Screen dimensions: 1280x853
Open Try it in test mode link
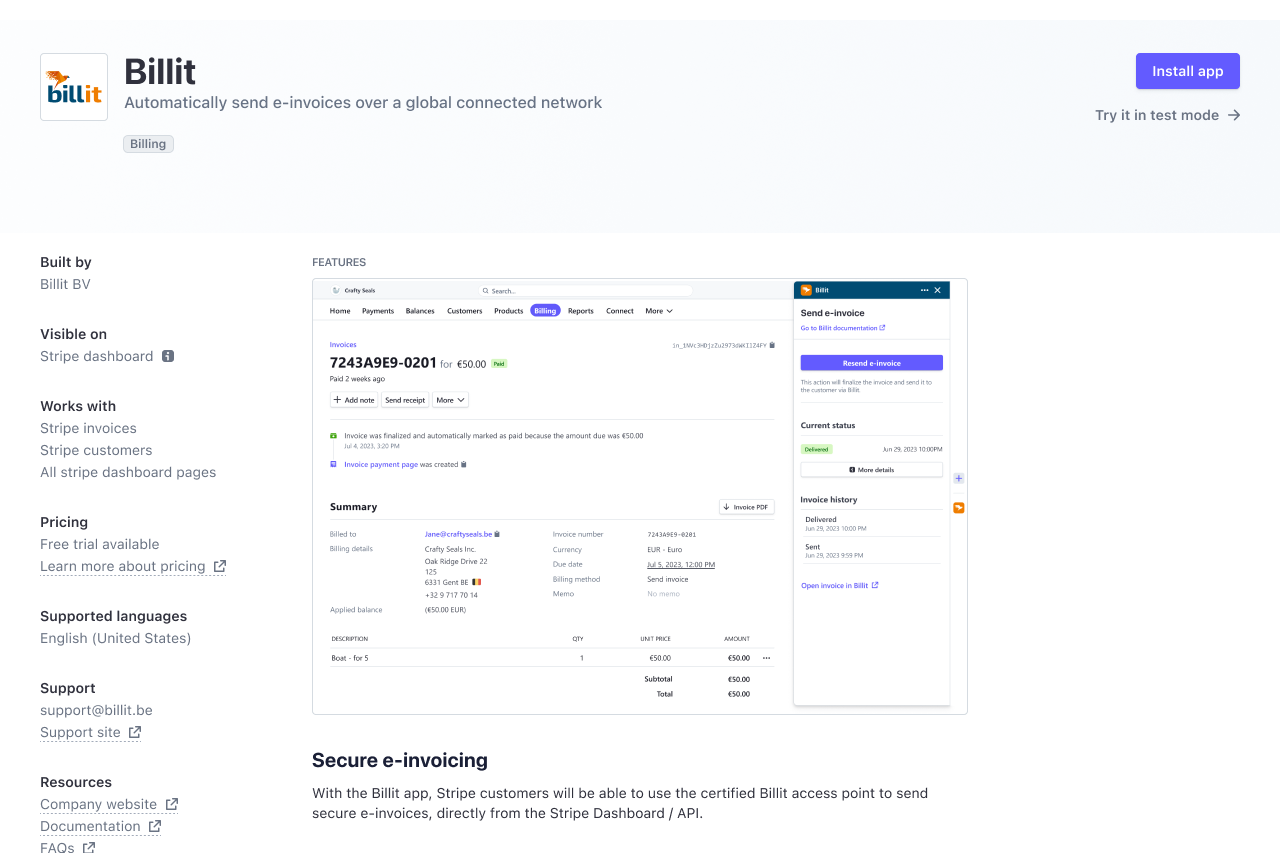pos(1156,115)
